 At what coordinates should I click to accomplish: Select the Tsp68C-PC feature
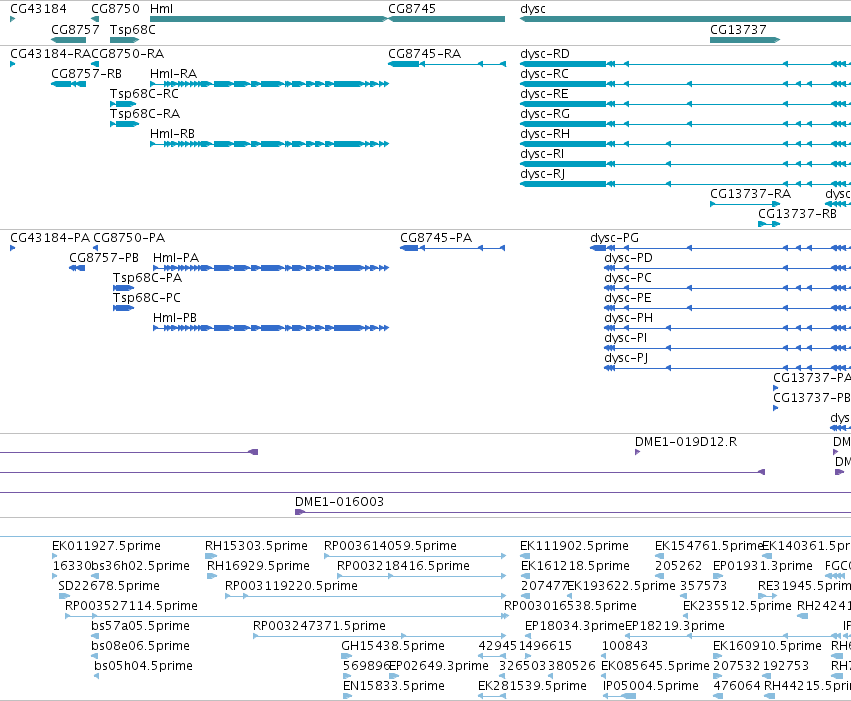[x=123, y=308]
